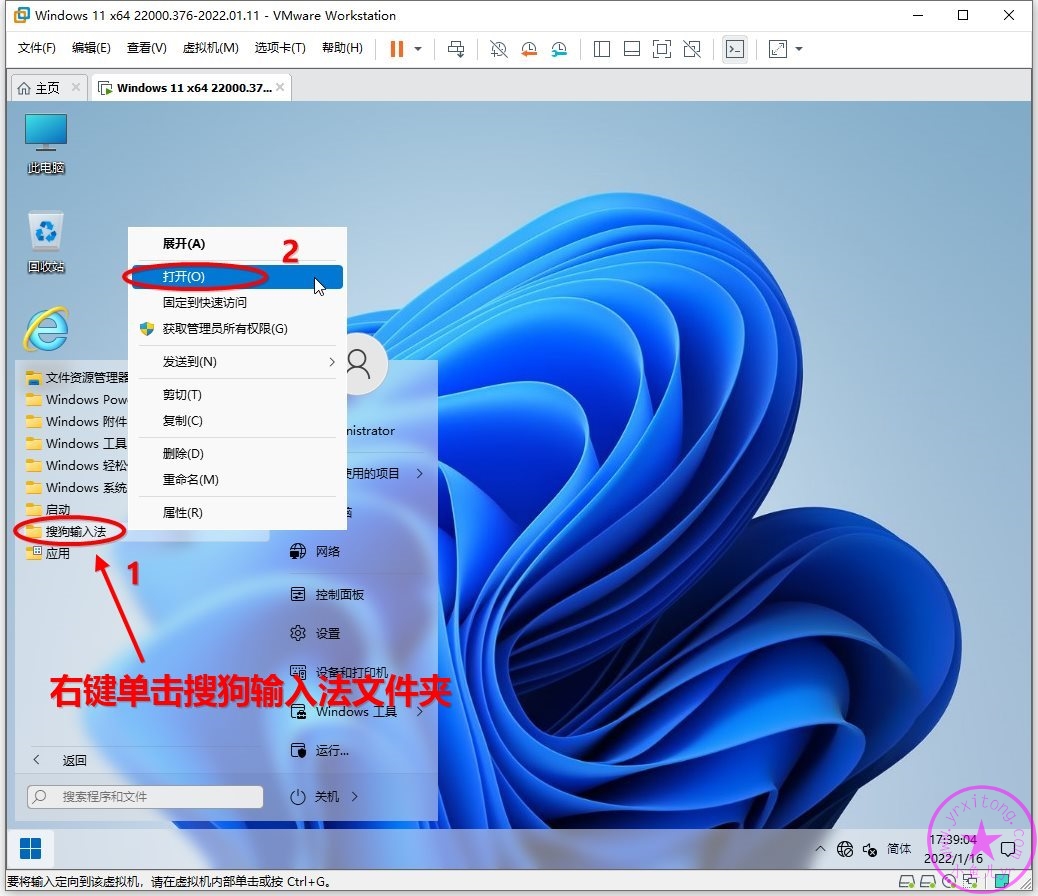This screenshot has width=1038, height=896.
Task: Close the Windows 11 x64 VM tab
Action: click(280, 87)
